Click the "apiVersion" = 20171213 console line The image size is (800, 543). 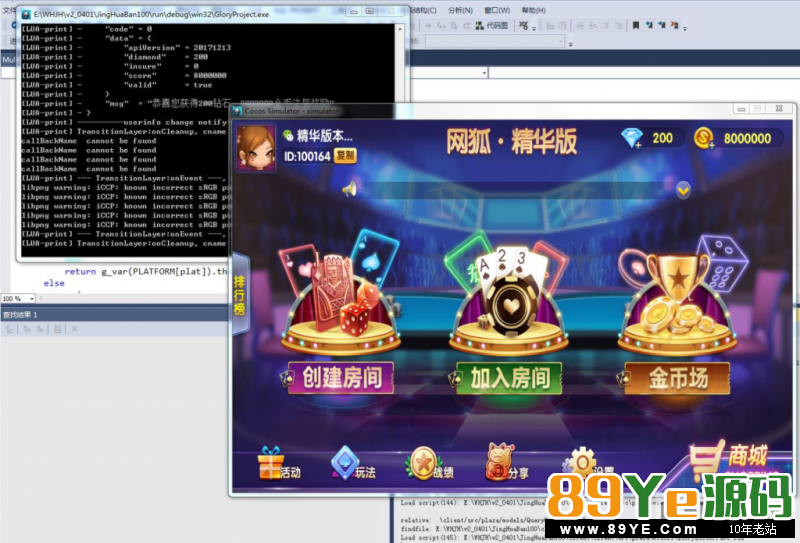point(177,47)
